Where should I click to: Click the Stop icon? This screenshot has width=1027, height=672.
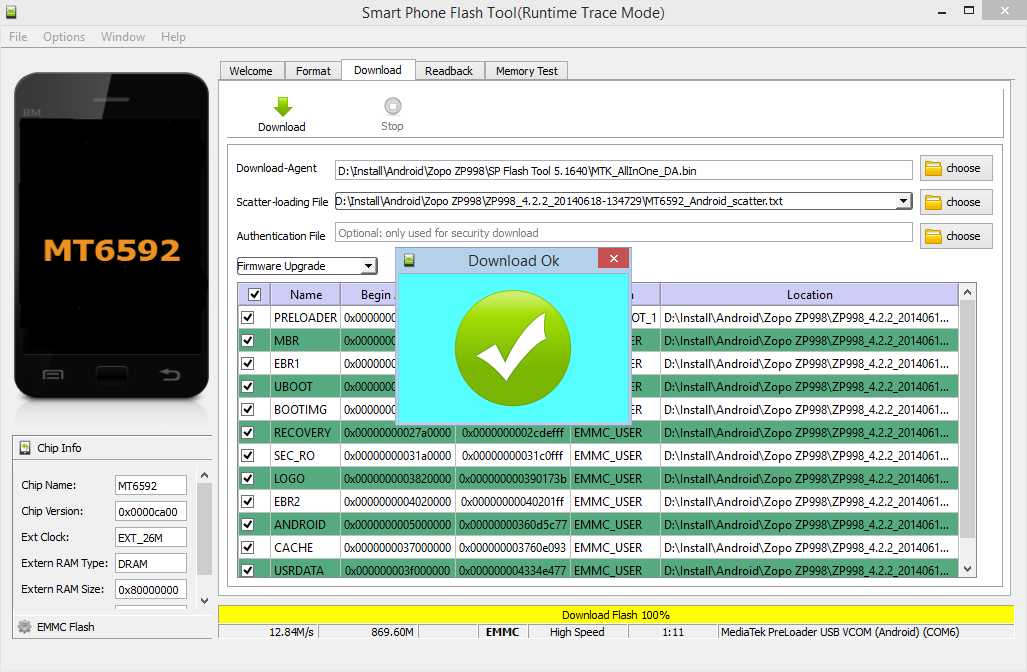click(x=392, y=105)
